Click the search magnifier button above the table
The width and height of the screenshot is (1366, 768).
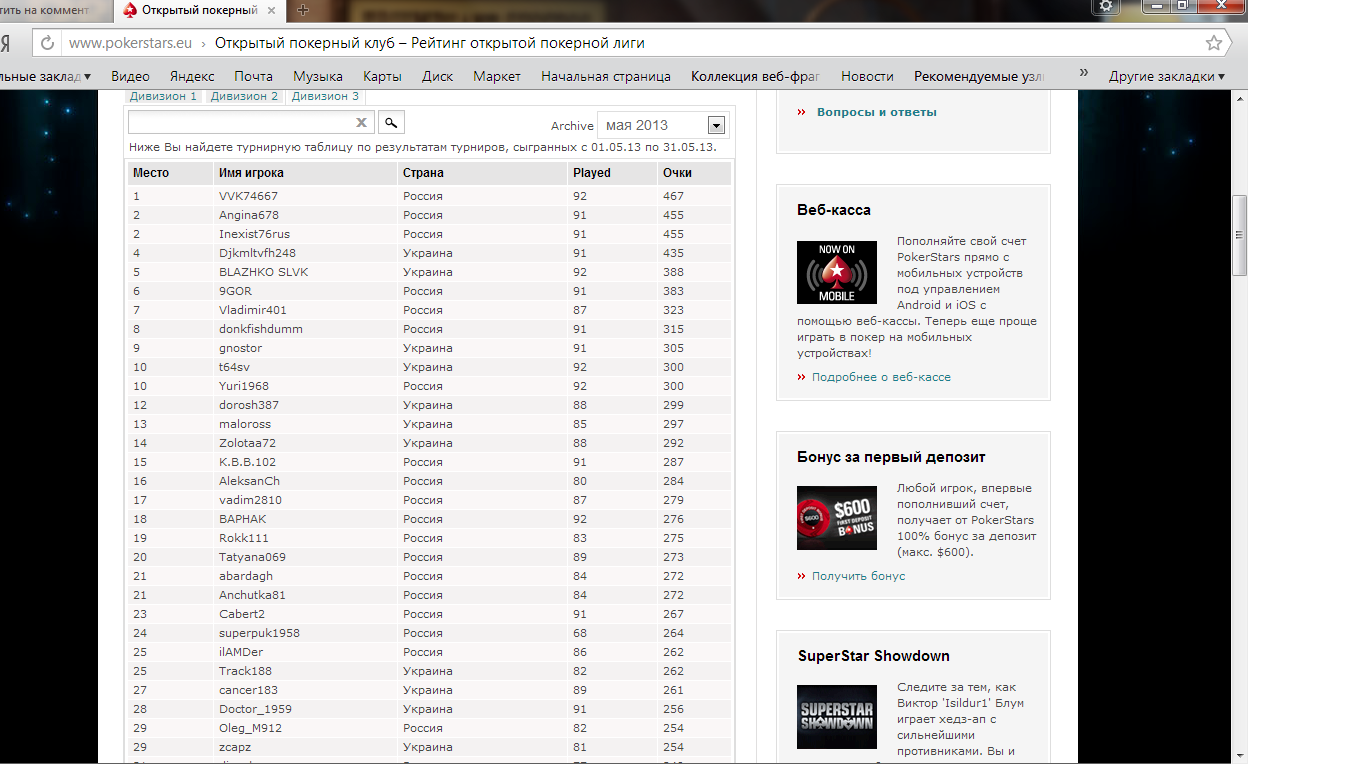(x=391, y=122)
